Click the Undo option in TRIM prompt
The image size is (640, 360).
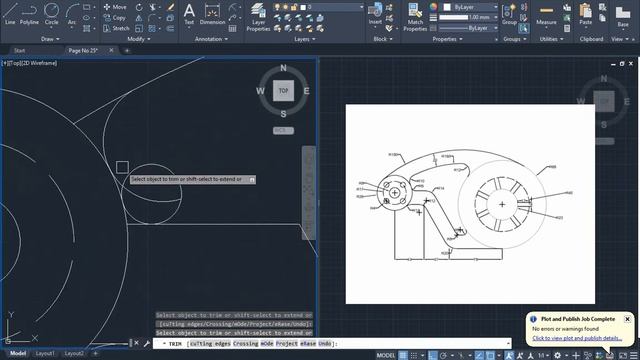324,344
